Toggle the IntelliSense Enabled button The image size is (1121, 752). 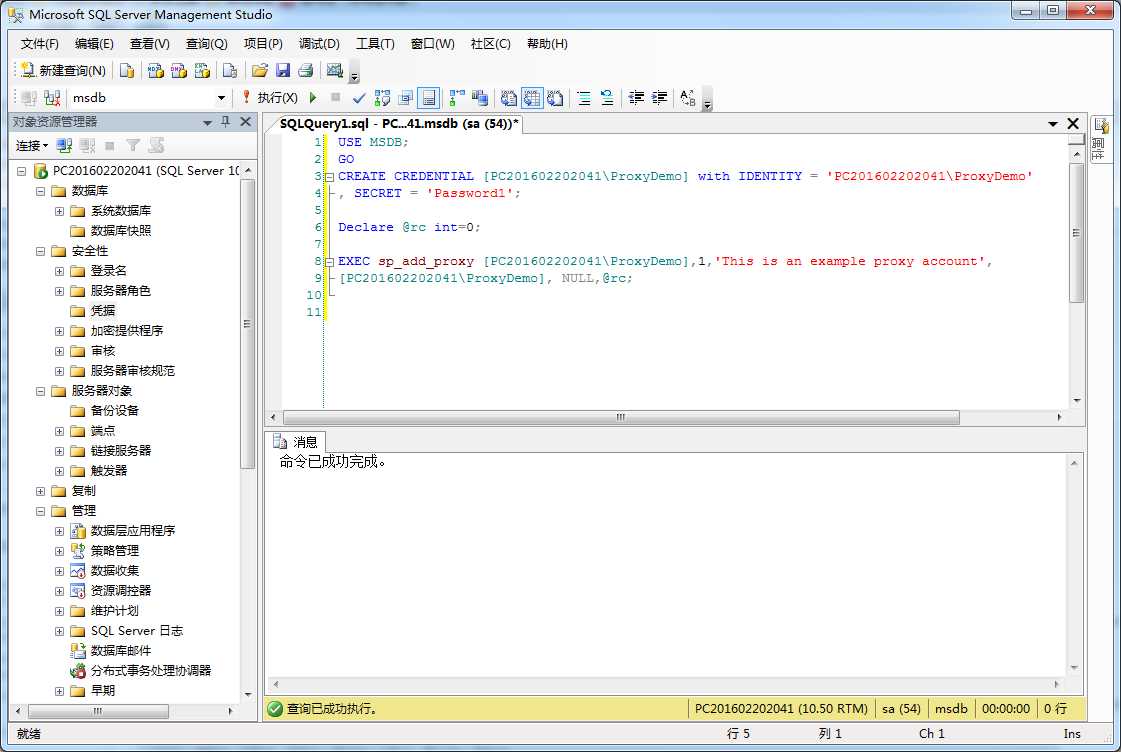pyautogui.click(x=428, y=98)
